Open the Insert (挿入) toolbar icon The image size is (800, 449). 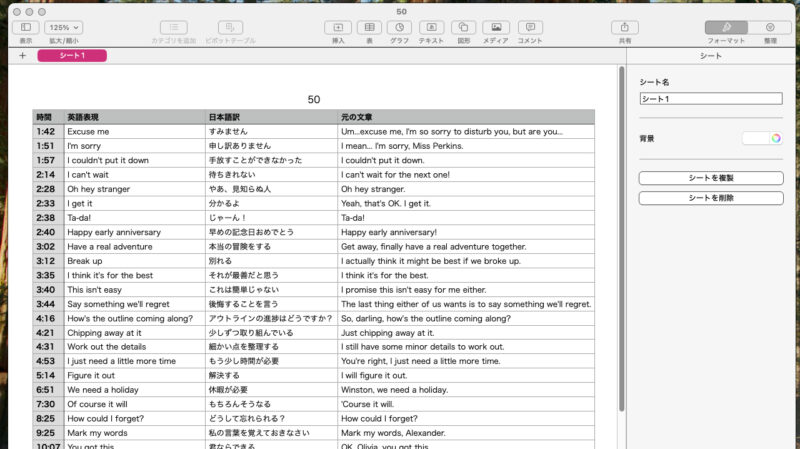point(338,27)
